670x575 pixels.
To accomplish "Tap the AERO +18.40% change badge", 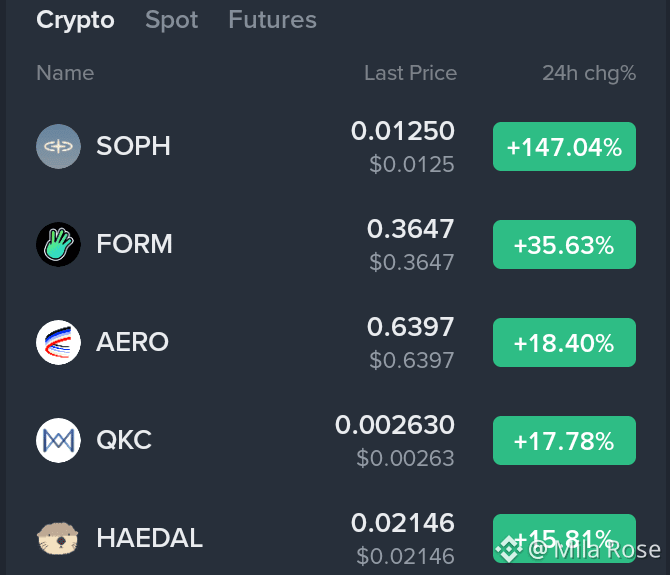I will (564, 342).
